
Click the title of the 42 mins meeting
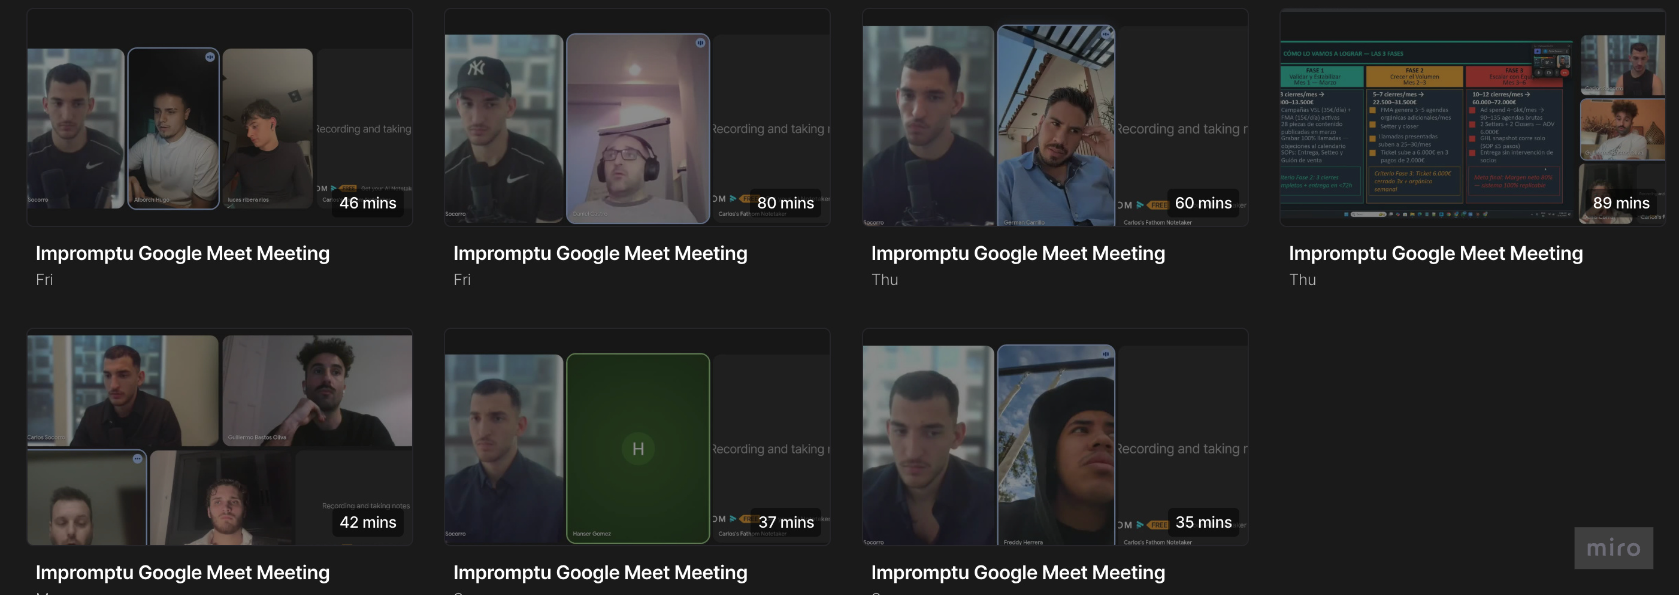tap(183, 572)
